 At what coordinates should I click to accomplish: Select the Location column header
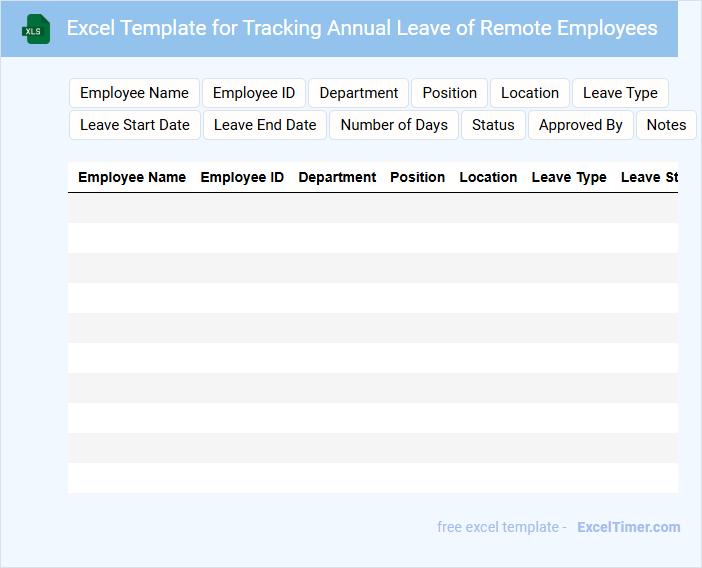488,177
